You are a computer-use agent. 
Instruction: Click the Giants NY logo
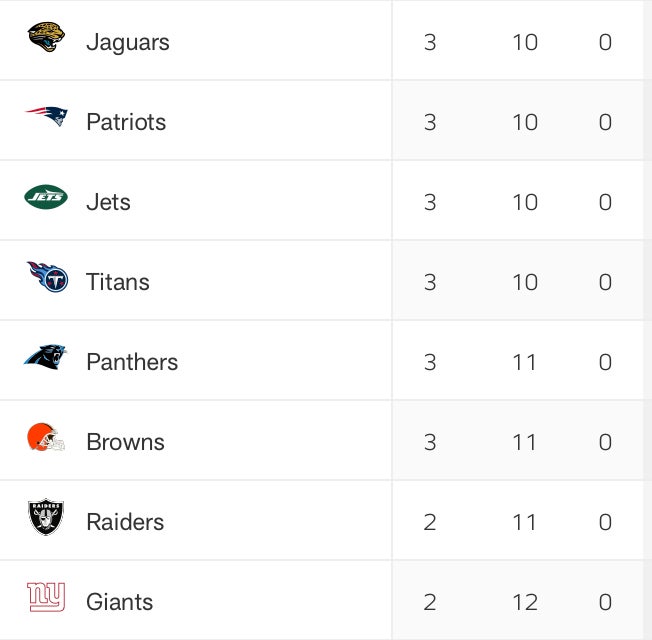tap(46, 598)
